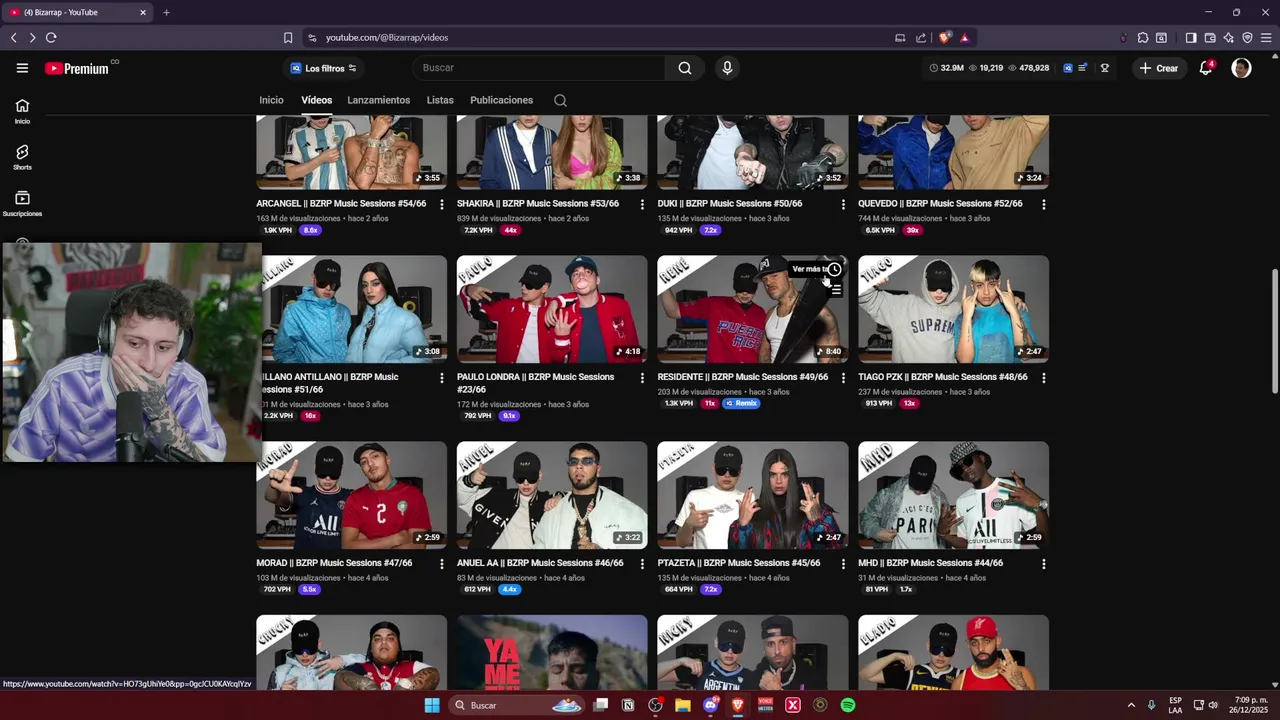Image resolution: width=1280 pixels, height=720 pixels.
Task: Reload the page
Action: pos(51,38)
